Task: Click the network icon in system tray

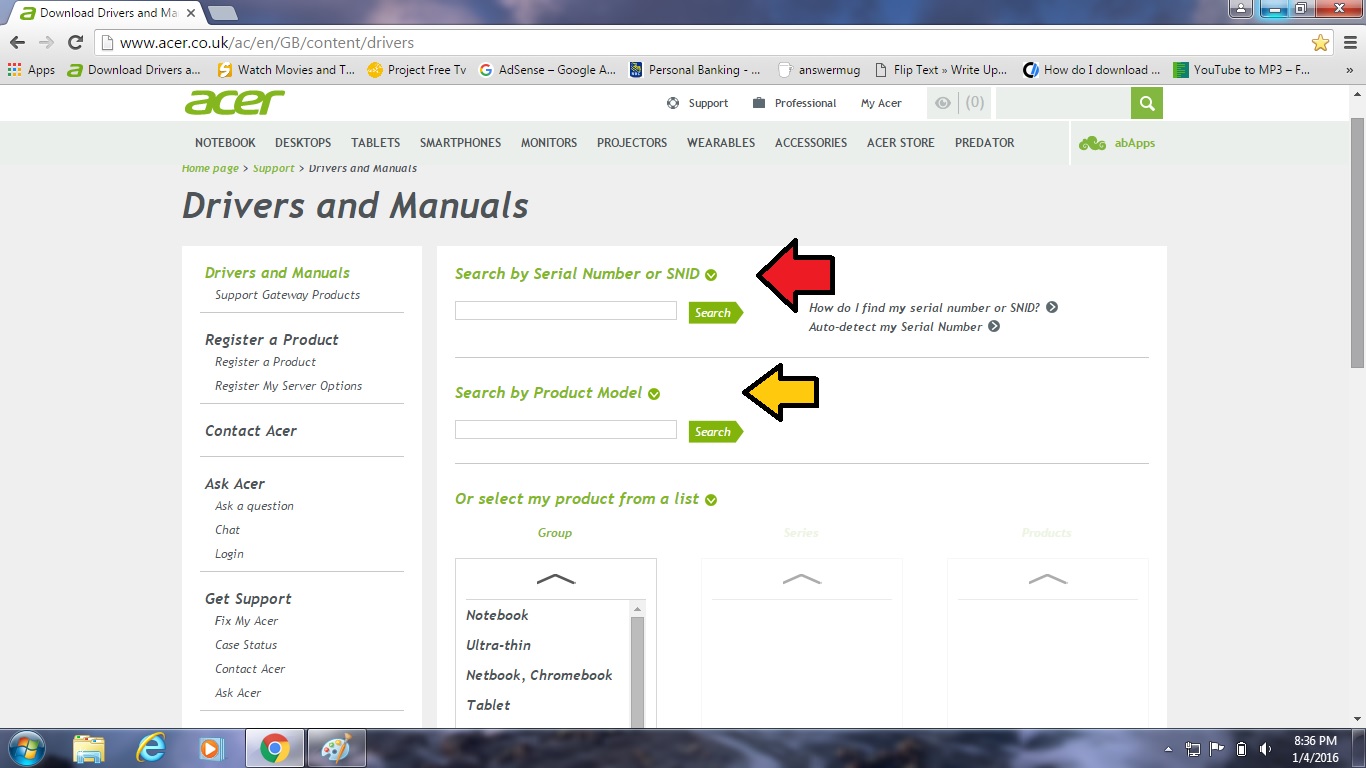Action: (x=1193, y=749)
